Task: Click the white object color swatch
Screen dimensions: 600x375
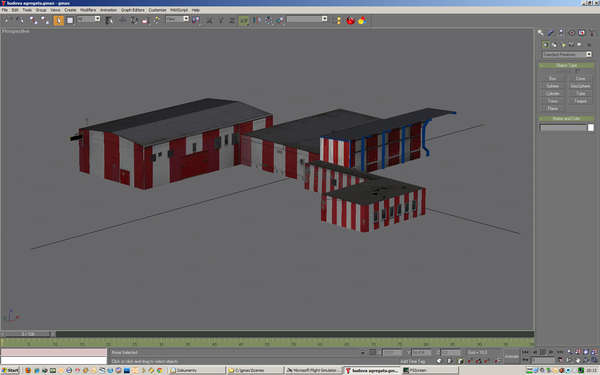Action: point(590,128)
